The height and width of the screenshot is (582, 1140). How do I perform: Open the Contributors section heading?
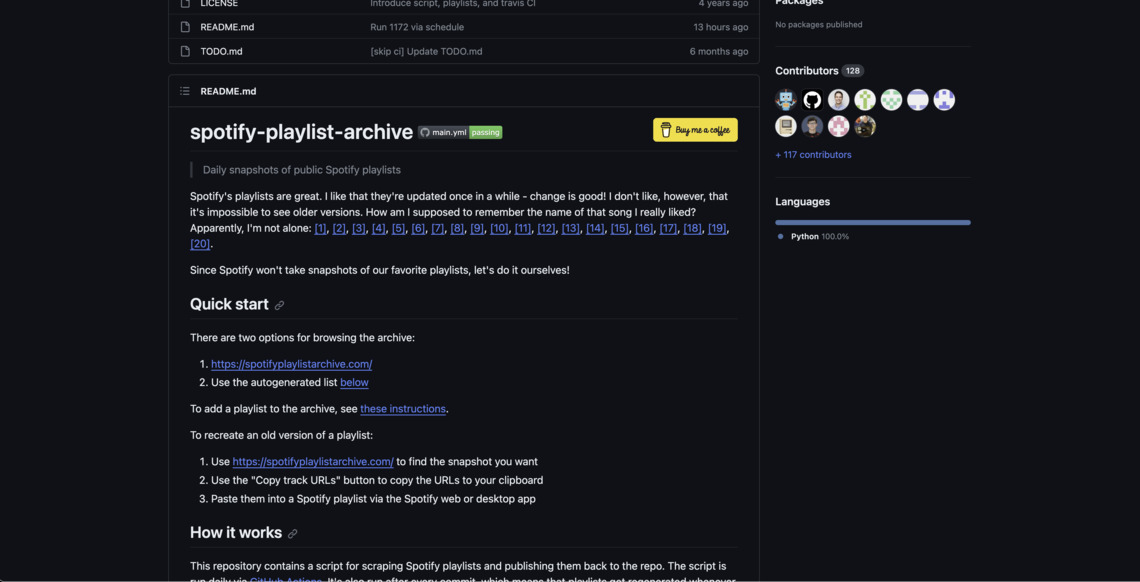tap(806, 71)
